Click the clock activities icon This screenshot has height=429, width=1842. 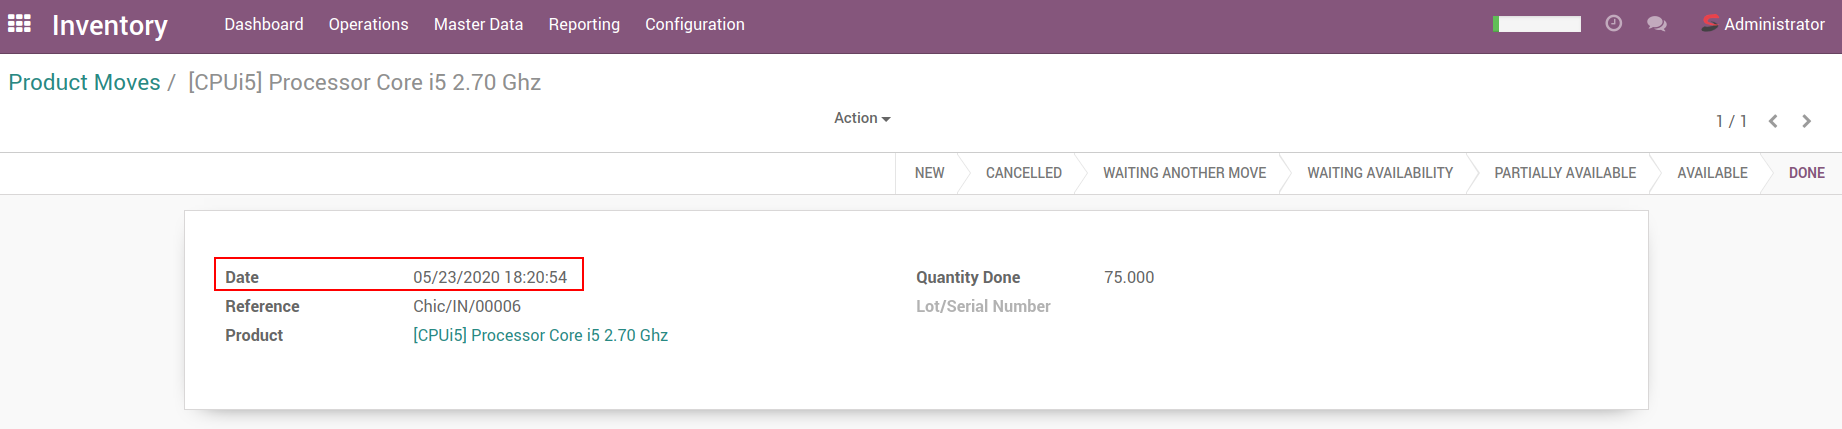click(1613, 24)
